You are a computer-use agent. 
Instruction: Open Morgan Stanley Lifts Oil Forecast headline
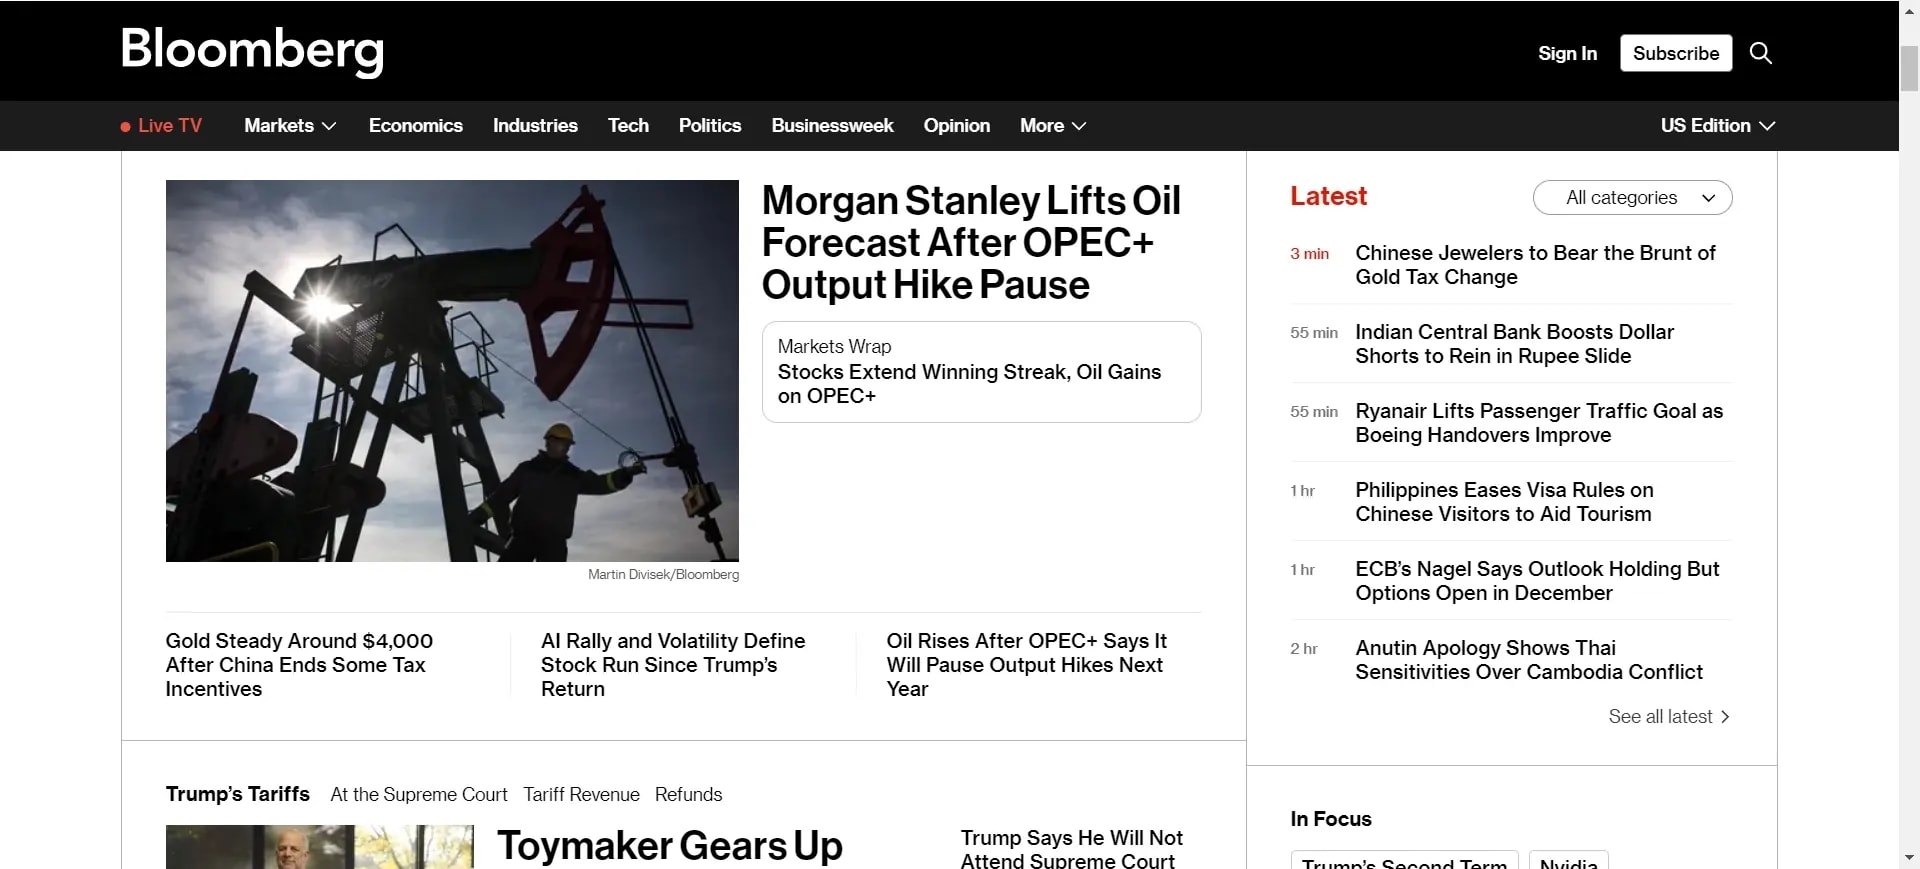coord(971,243)
